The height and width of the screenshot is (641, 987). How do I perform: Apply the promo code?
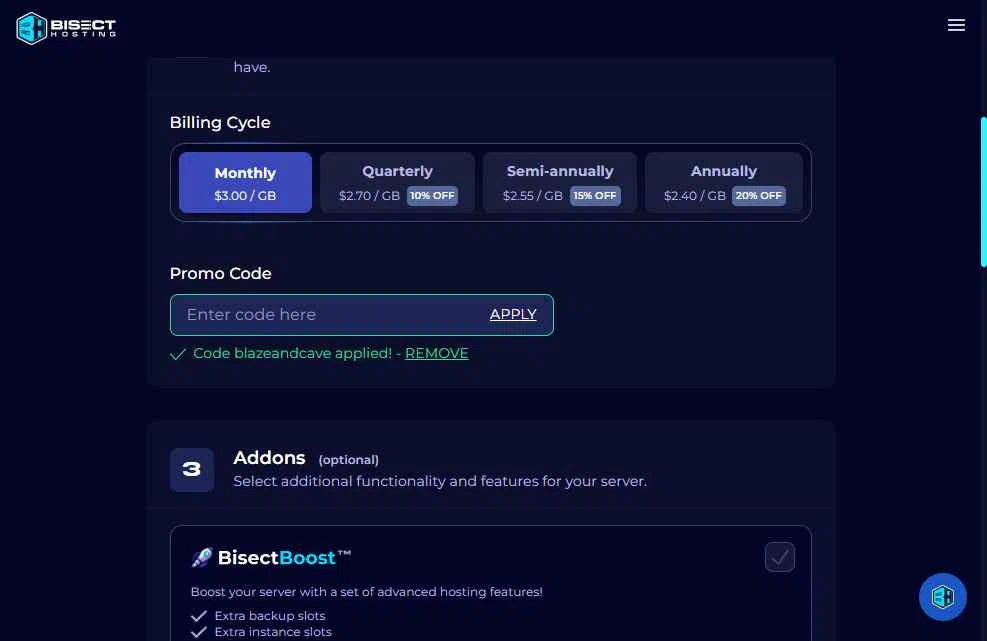(x=513, y=314)
